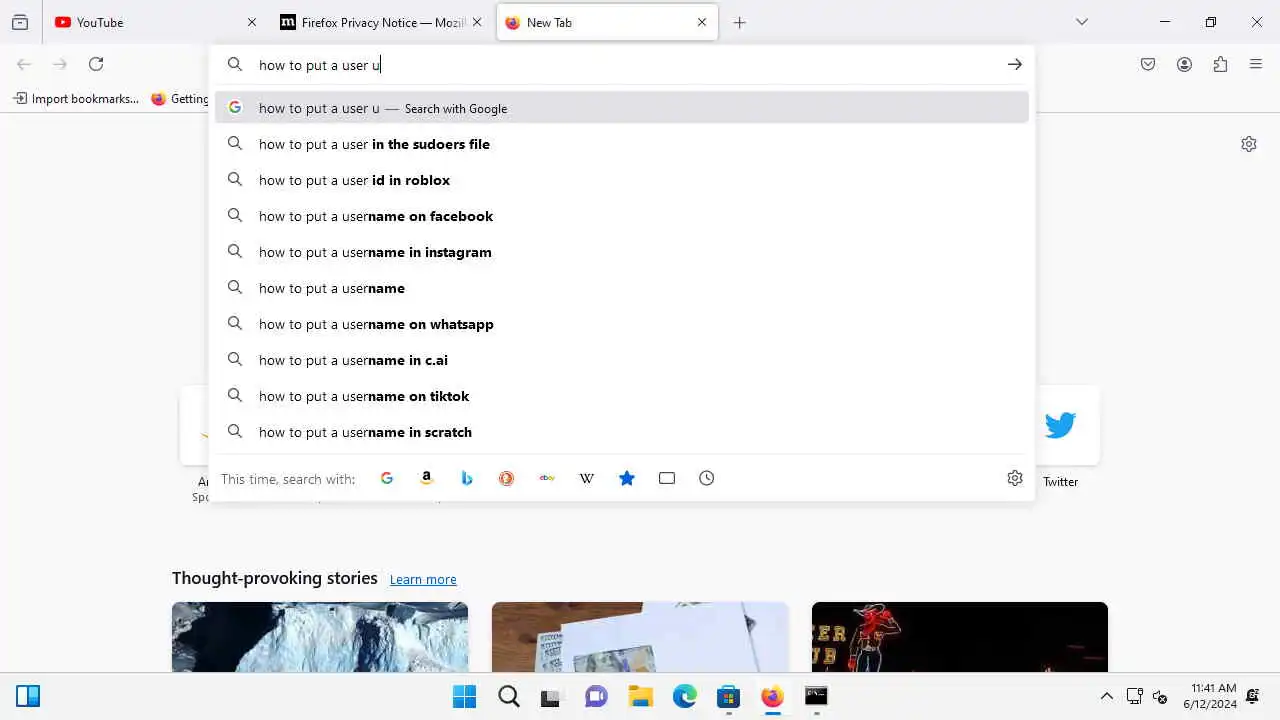
Task: Open the Widgets icon on taskbar
Action: 28,696
